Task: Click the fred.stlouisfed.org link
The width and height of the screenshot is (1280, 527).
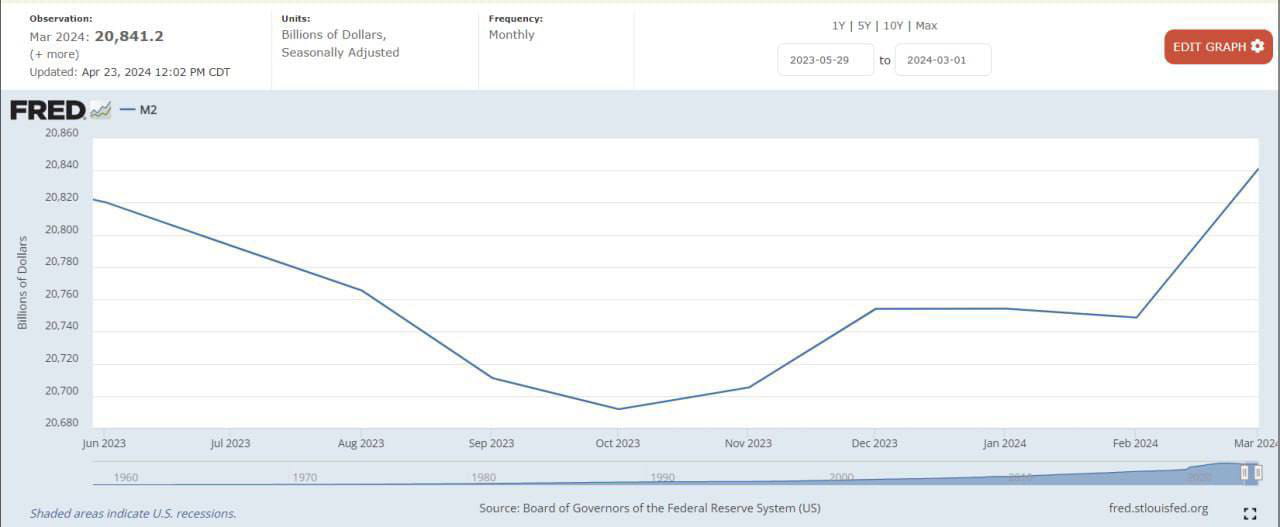Action: (x=1158, y=508)
